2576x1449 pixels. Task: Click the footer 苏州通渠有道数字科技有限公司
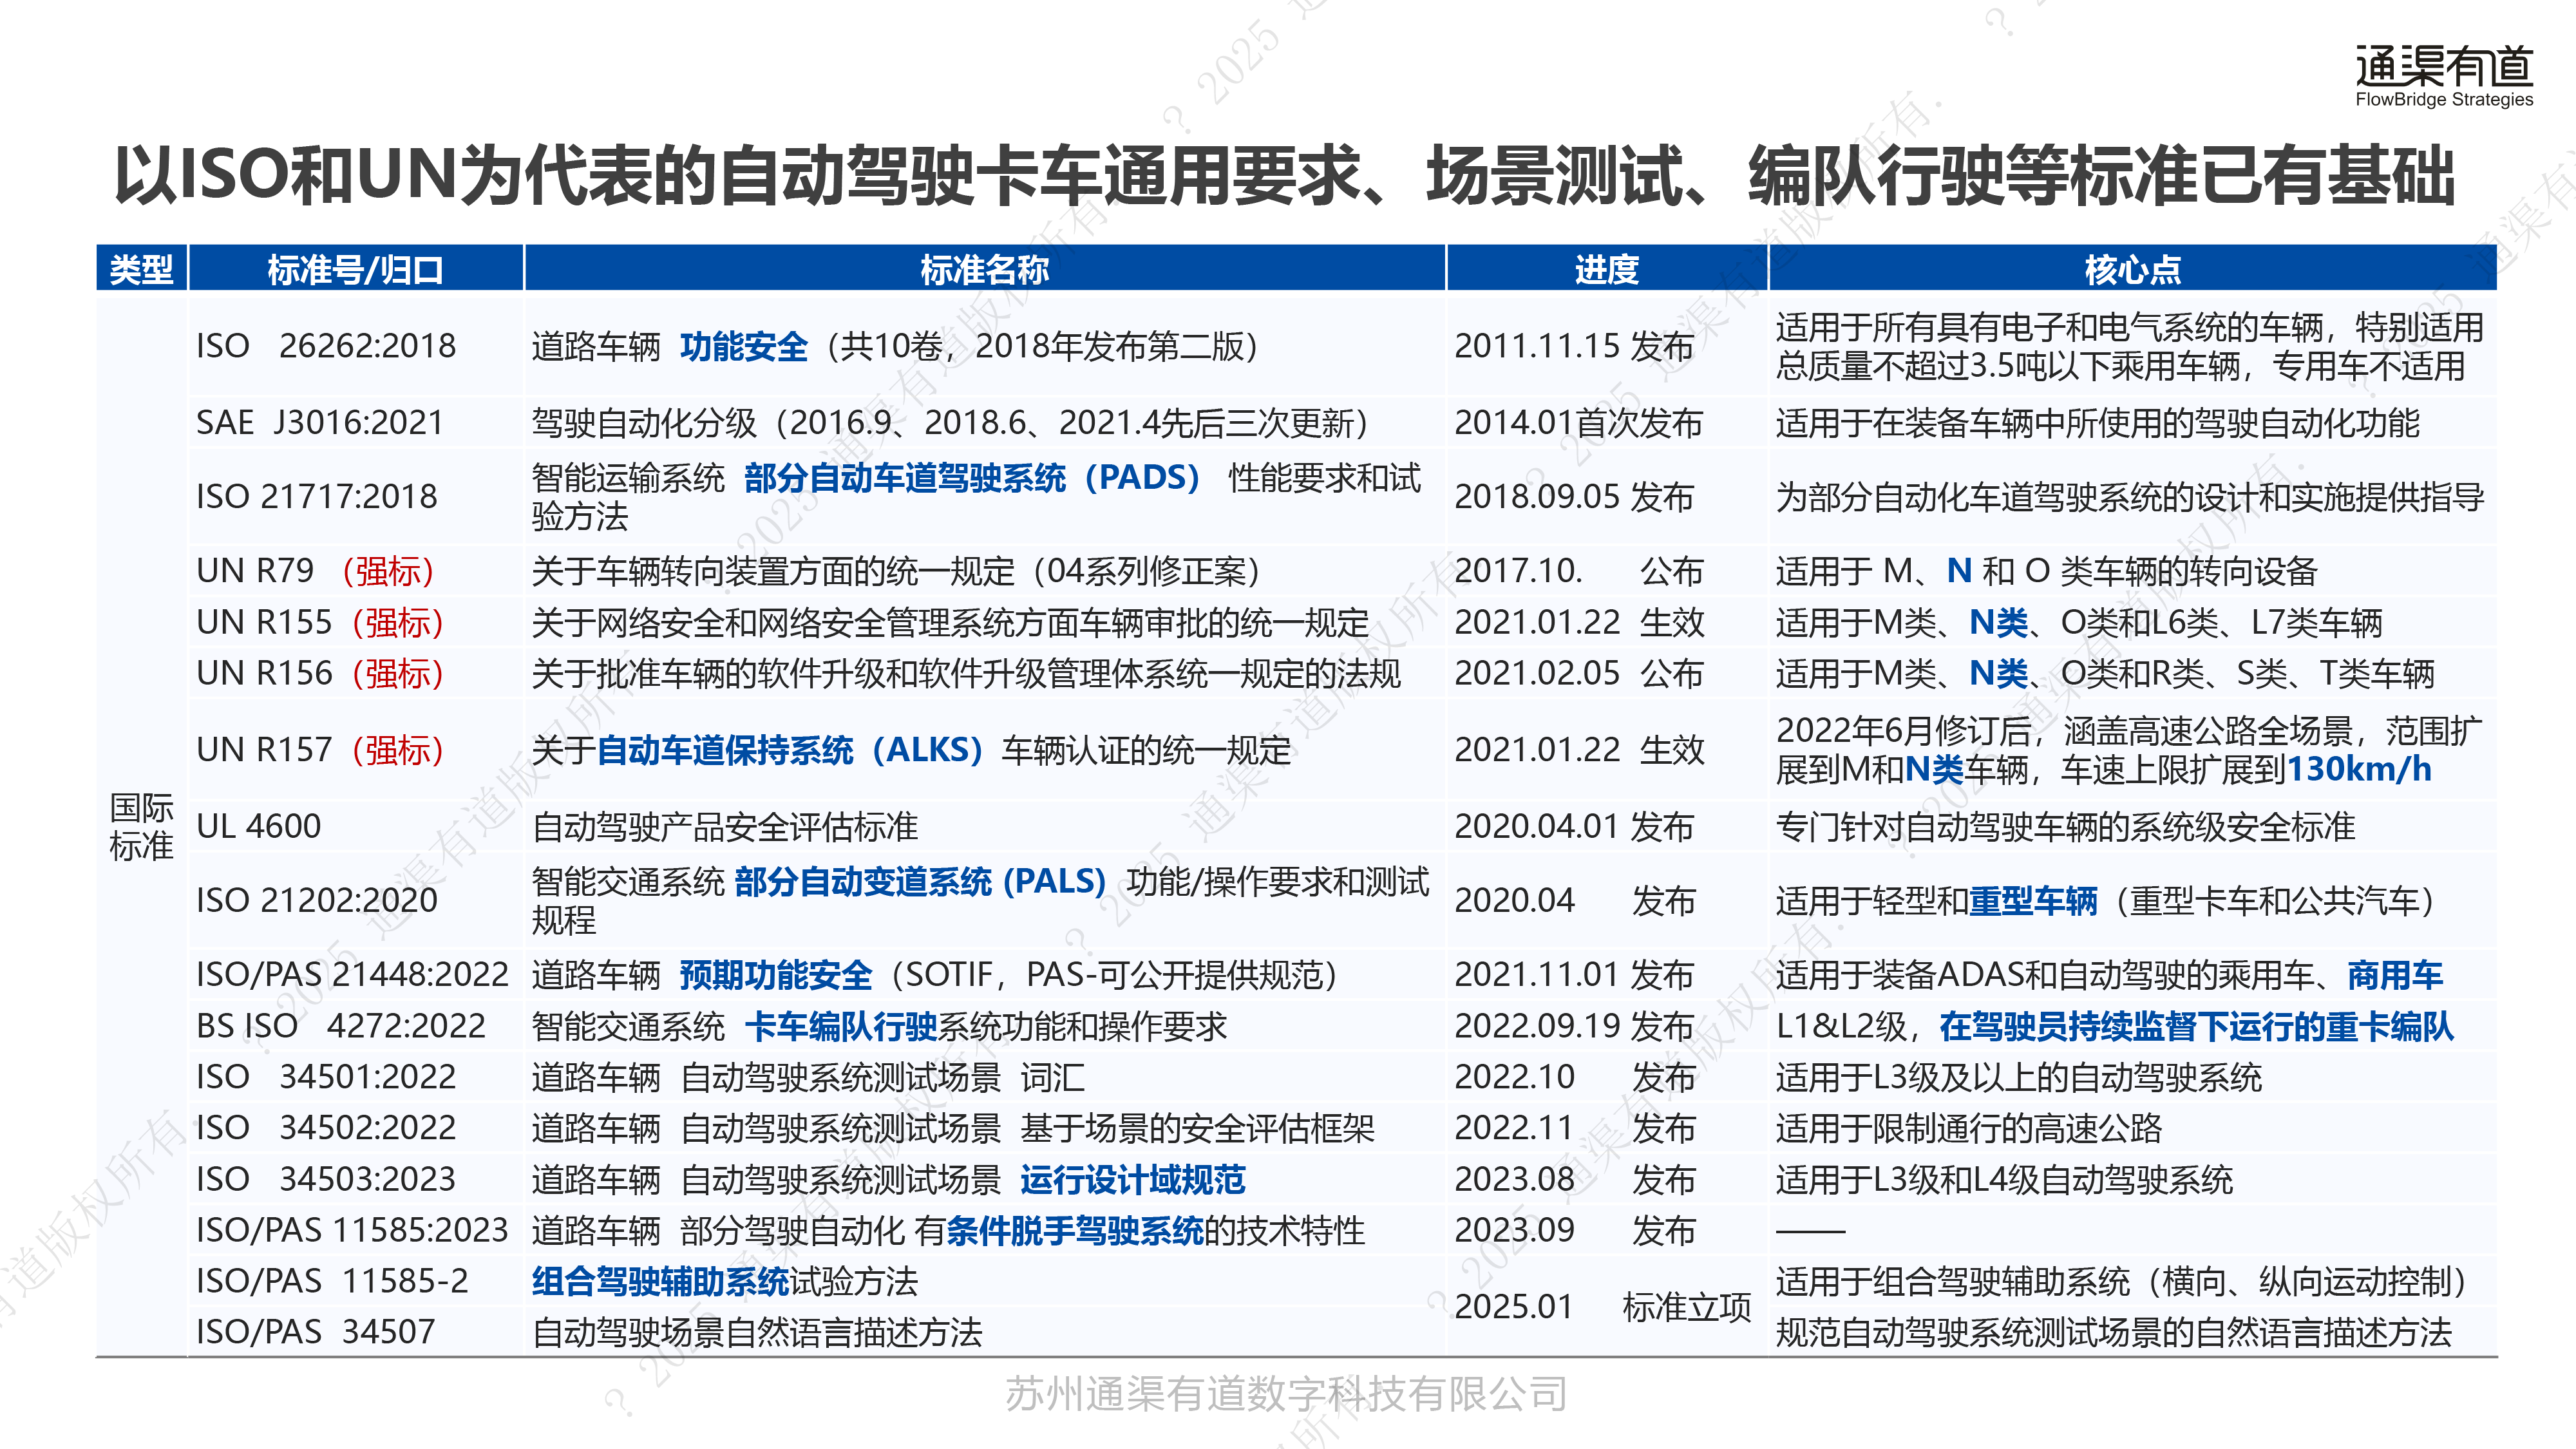point(1286,1394)
